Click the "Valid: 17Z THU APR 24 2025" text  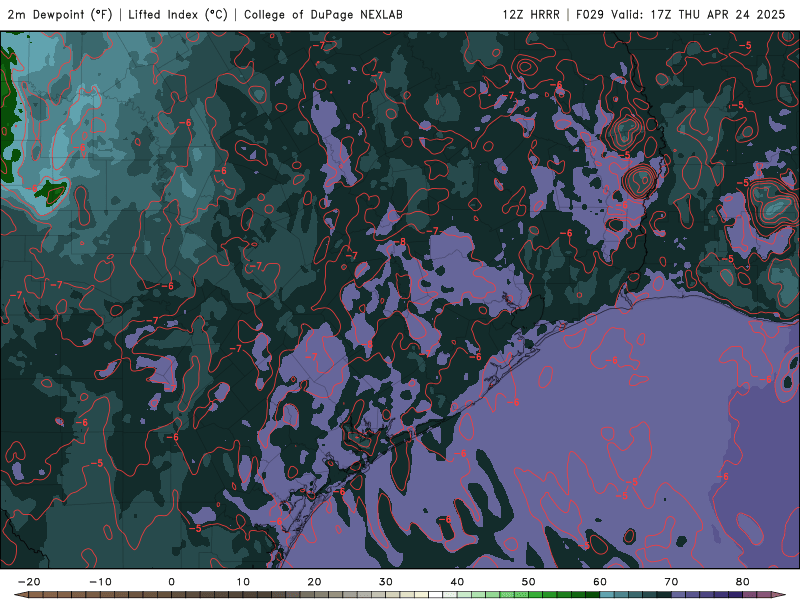(698, 14)
